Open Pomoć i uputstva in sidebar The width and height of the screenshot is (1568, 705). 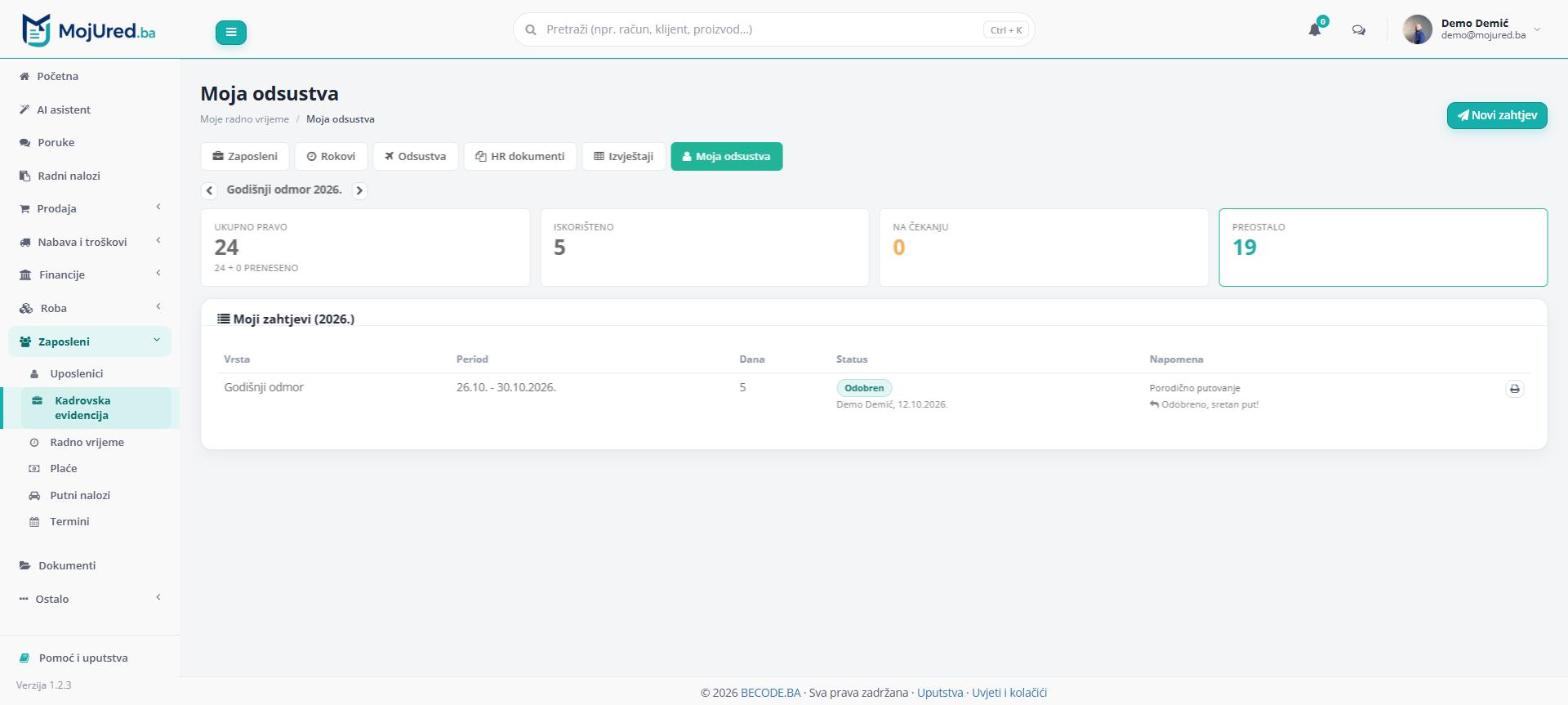[90, 658]
